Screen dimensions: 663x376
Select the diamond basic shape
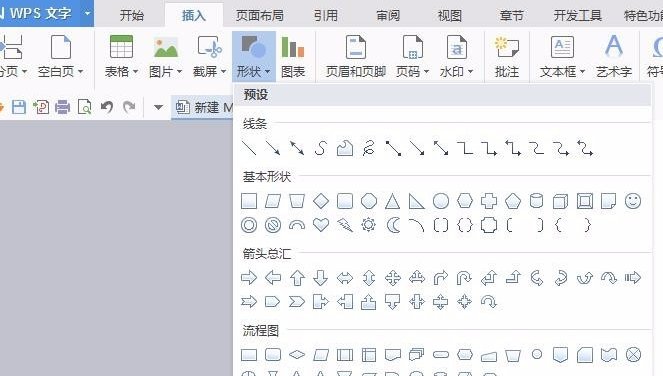pos(321,201)
